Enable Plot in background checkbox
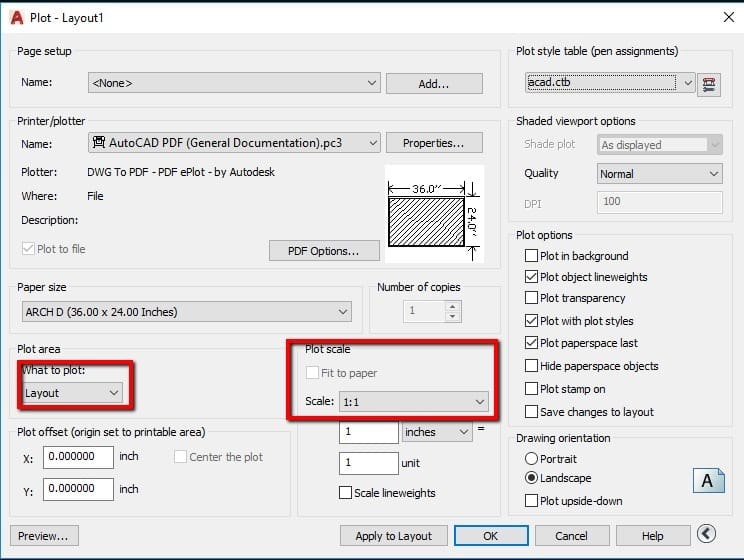 (531, 256)
